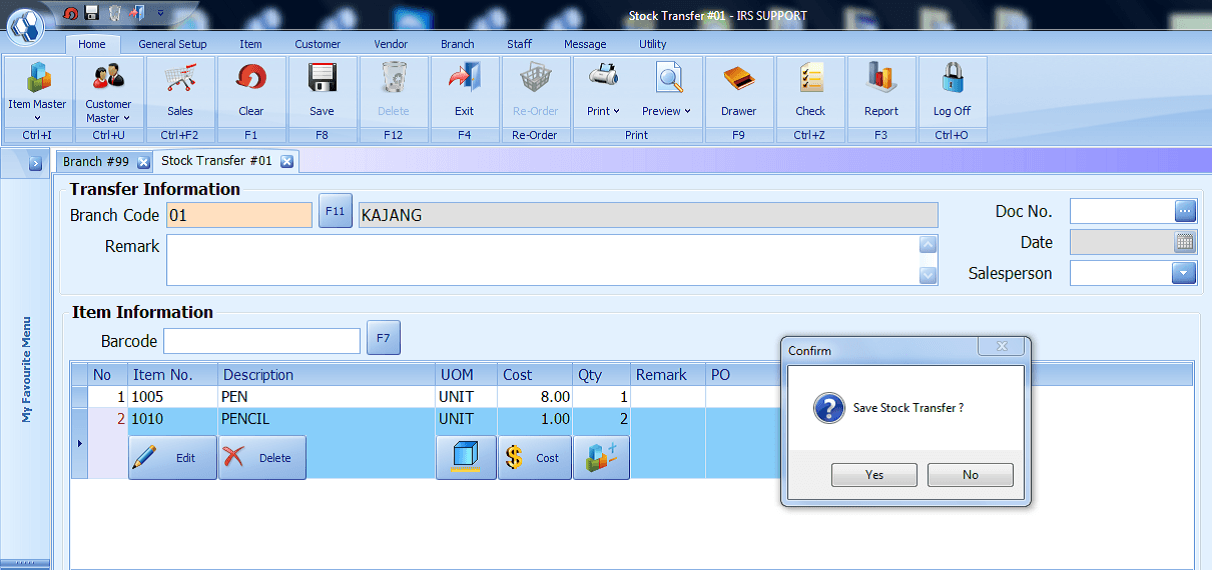Click the Clear ribbon button
1212x570 pixels.
pos(251,92)
